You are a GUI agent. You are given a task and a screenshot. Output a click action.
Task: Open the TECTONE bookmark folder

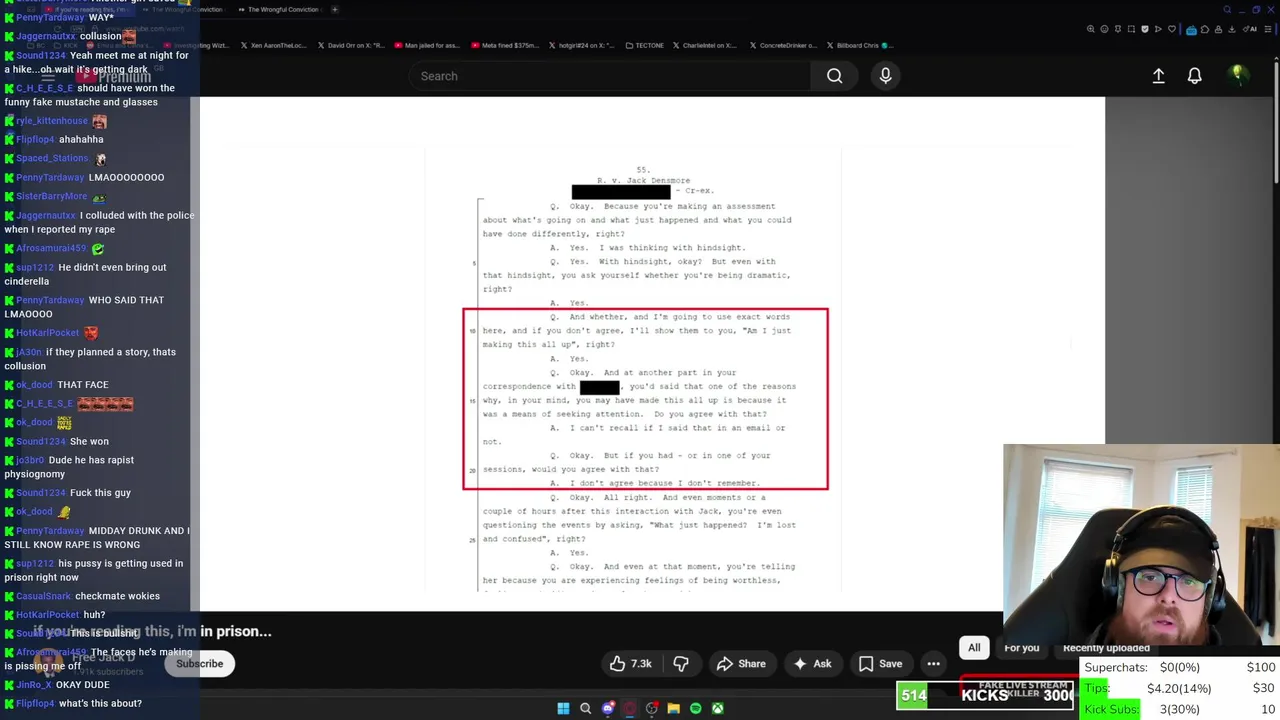(643, 45)
